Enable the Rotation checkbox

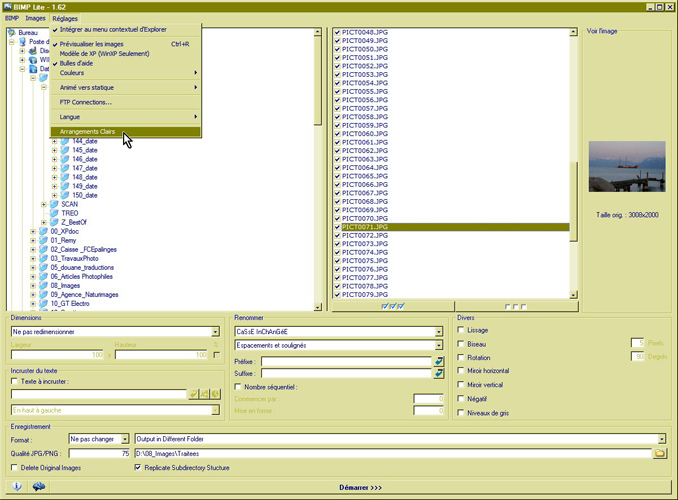(459, 356)
